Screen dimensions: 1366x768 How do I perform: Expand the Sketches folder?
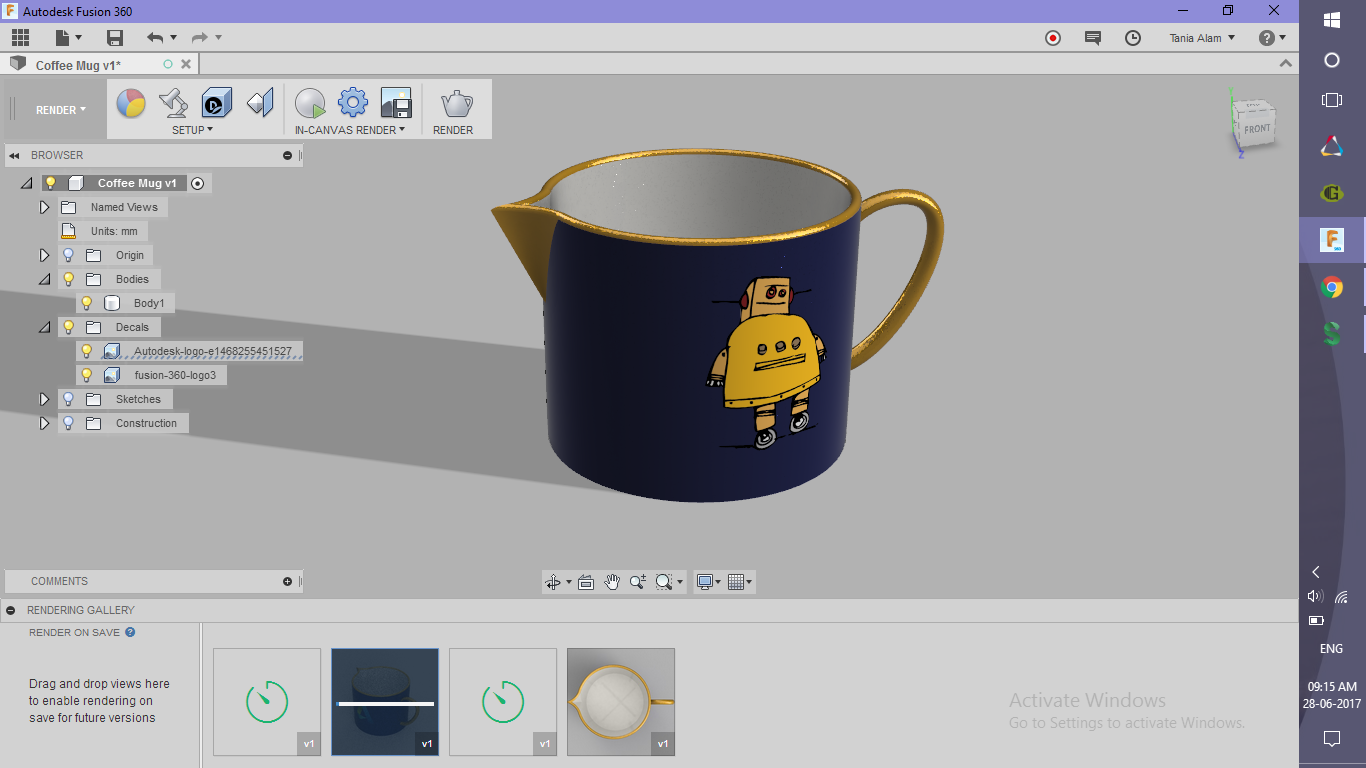(44, 399)
